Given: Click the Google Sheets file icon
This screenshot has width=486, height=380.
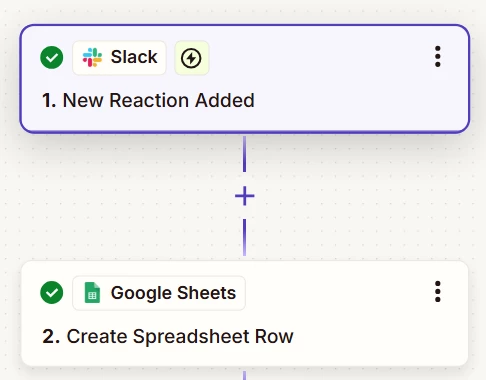Looking at the screenshot, I should [x=92, y=293].
